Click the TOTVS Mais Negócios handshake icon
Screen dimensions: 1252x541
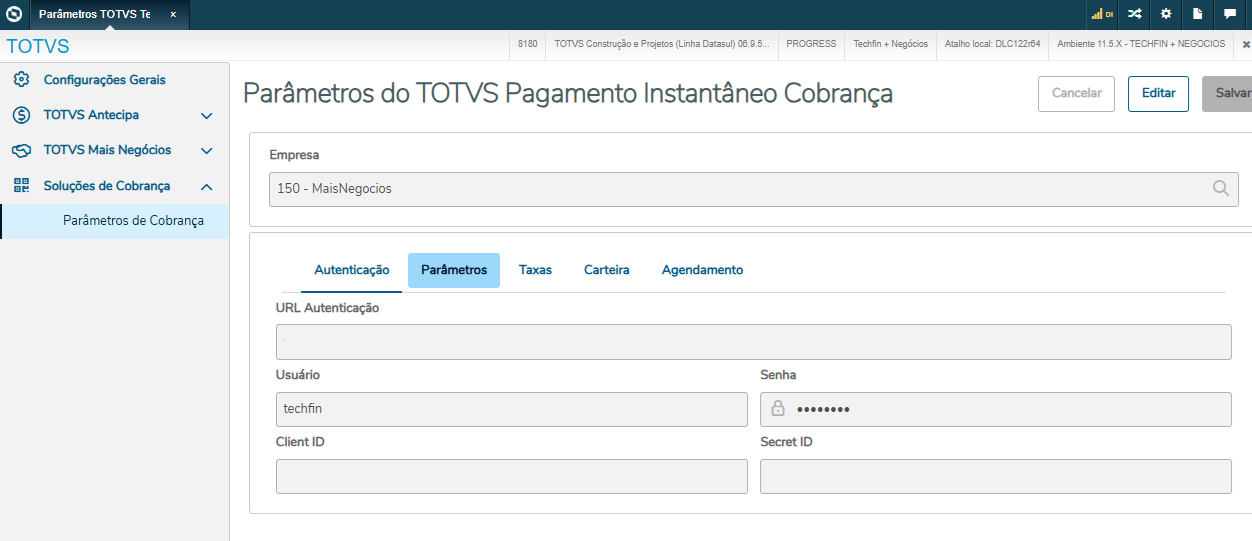[x=22, y=151]
